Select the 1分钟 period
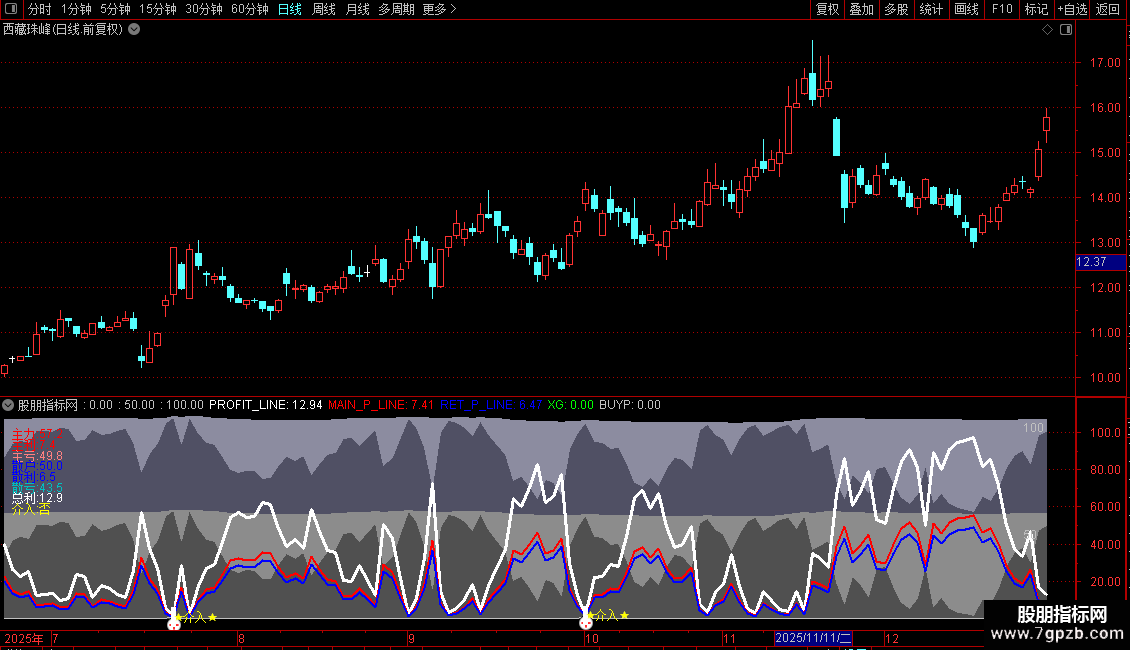This screenshot has height=650, width=1130. point(76,9)
